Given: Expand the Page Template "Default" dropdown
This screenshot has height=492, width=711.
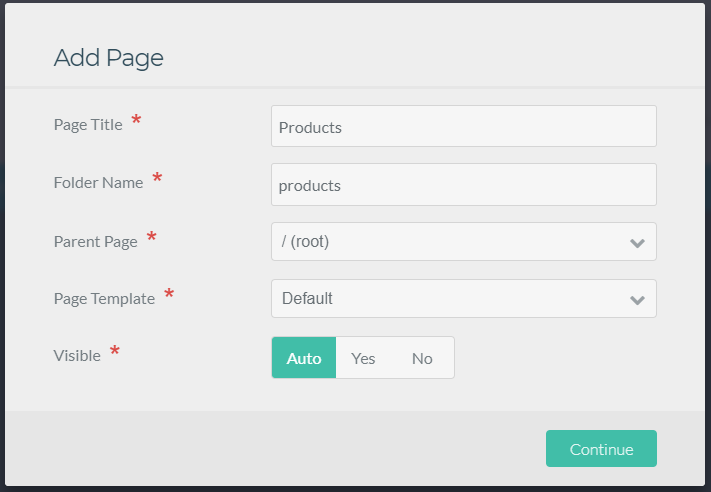Looking at the screenshot, I should (450, 299).
